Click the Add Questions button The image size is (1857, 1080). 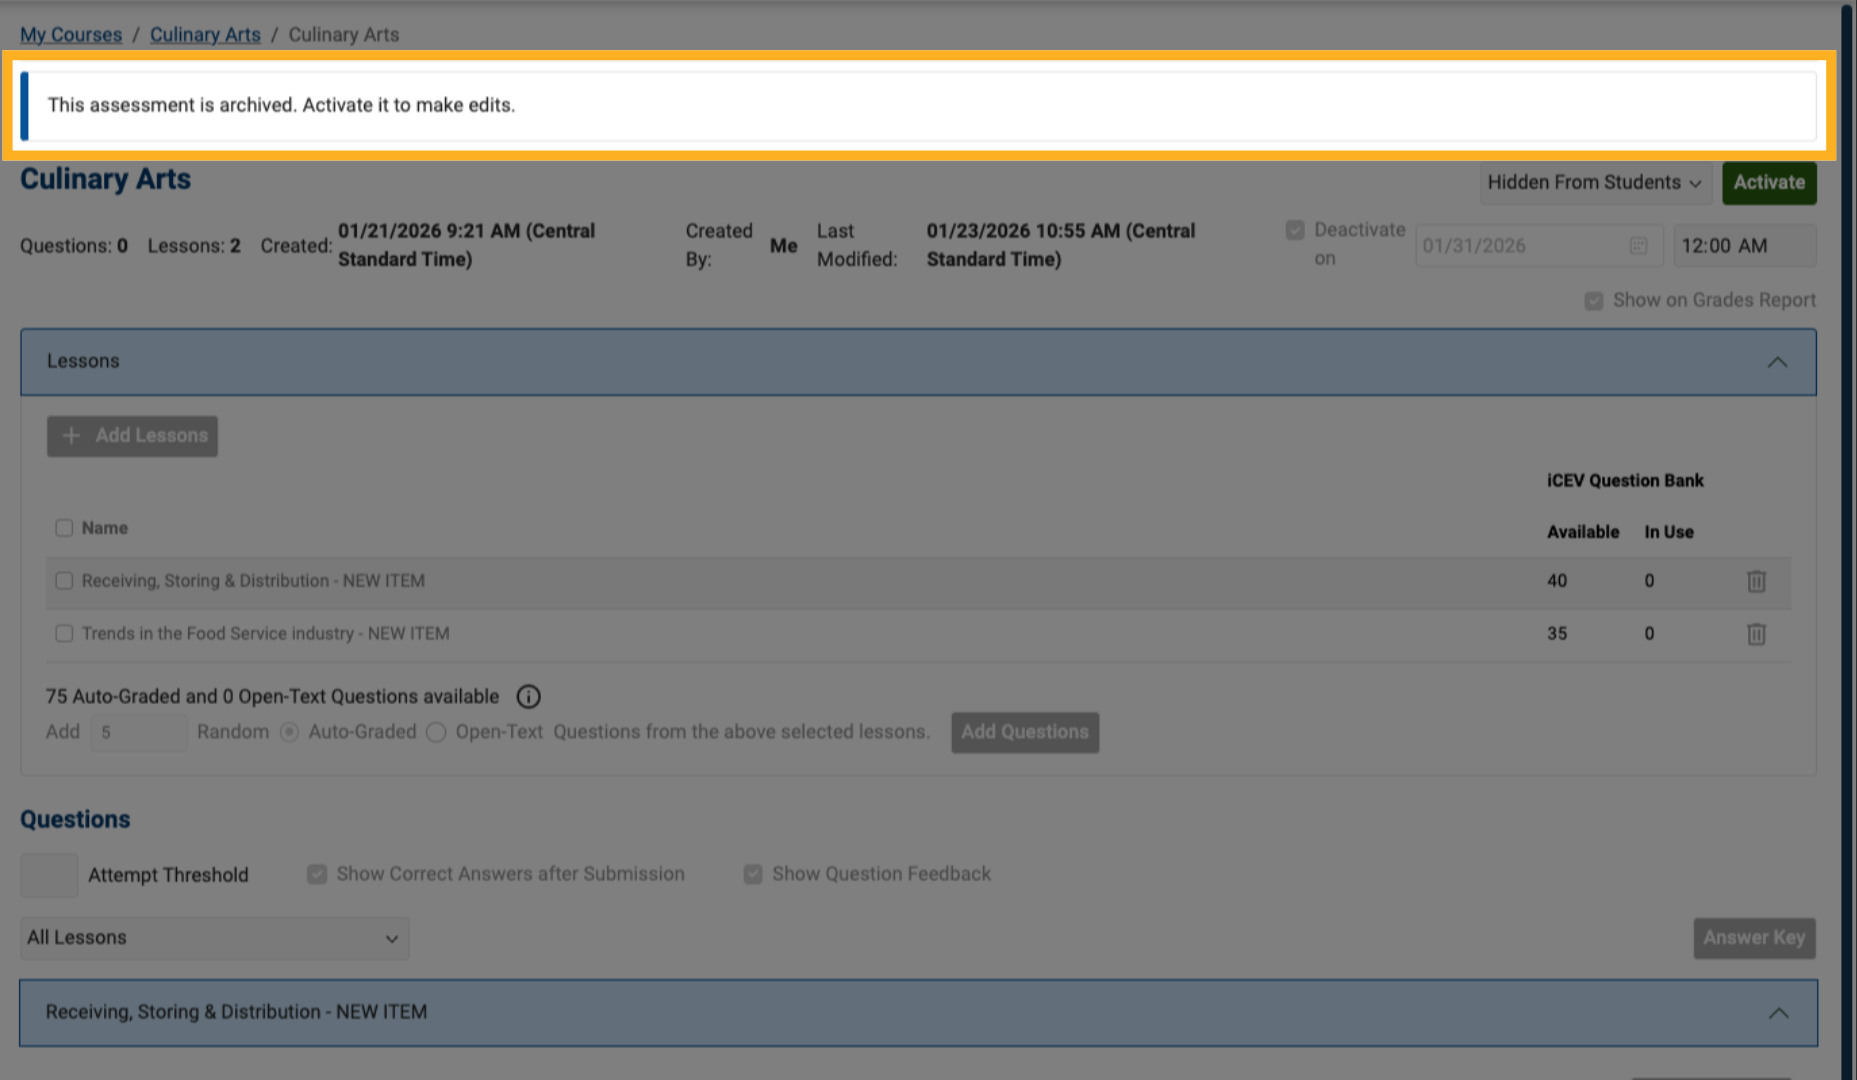point(1025,732)
